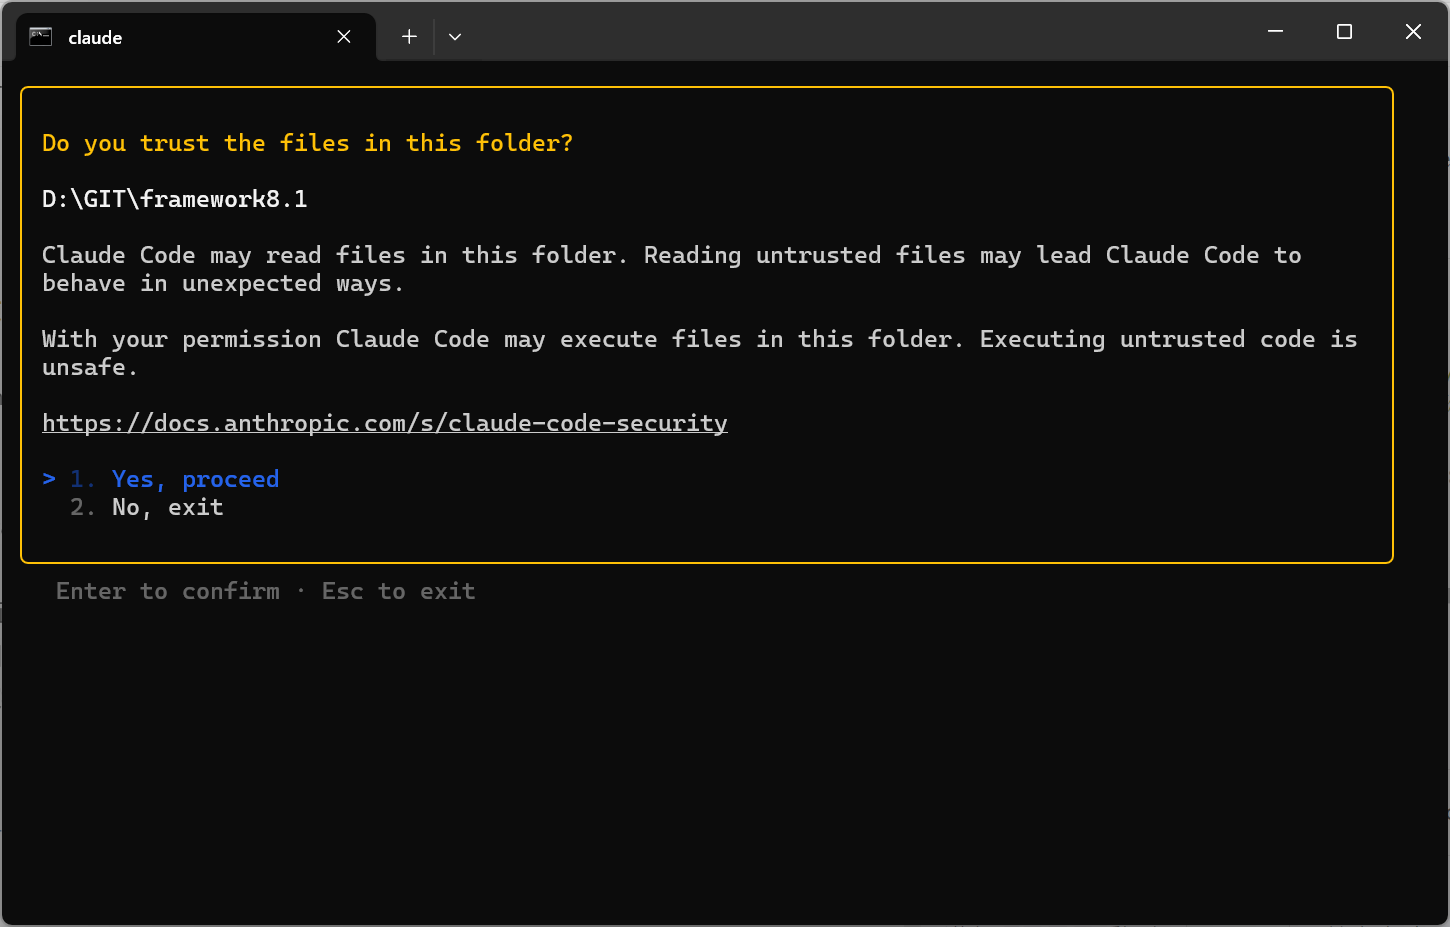
Task: Click the terminal icon on the claude tab
Action: click(40, 37)
